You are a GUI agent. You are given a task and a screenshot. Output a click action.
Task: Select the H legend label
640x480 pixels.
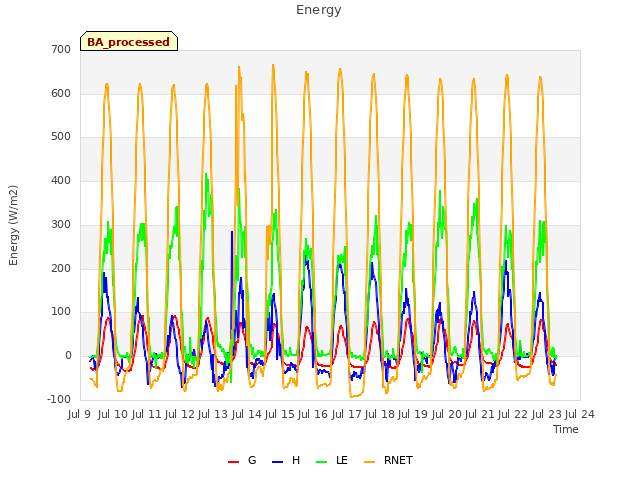pos(296,460)
